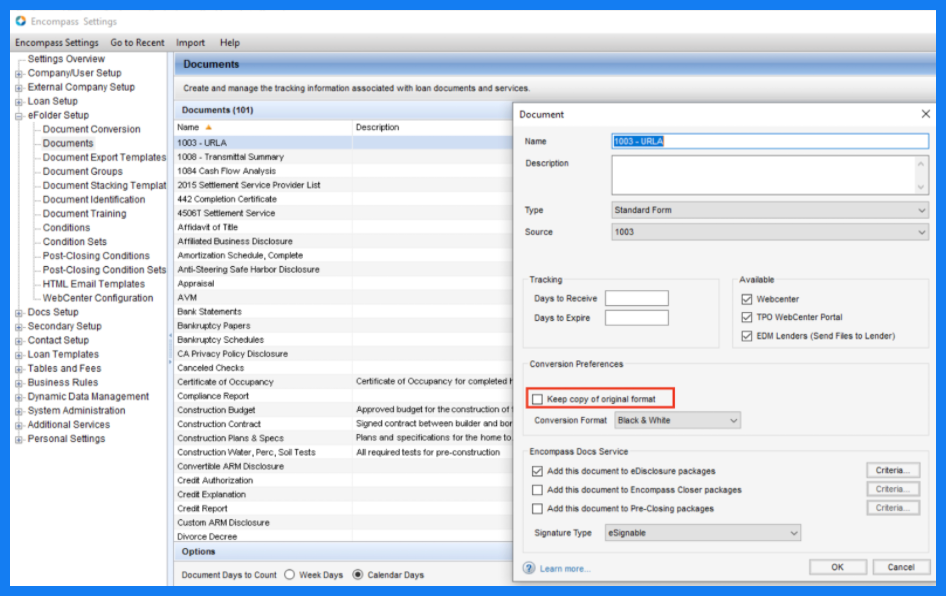946x596 pixels.
Task: Expand the Docs Setup tree node
Action: pos(19,312)
